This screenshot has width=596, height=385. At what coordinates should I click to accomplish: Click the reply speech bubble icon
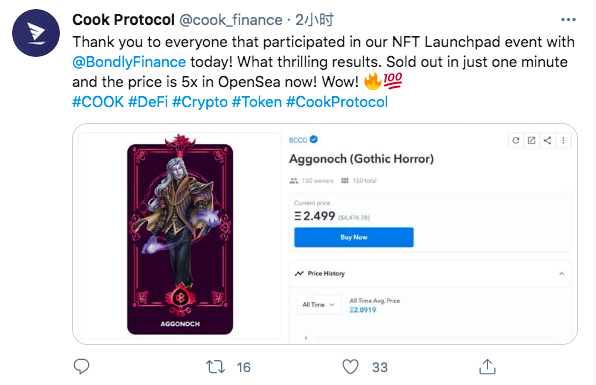pos(81,367)
